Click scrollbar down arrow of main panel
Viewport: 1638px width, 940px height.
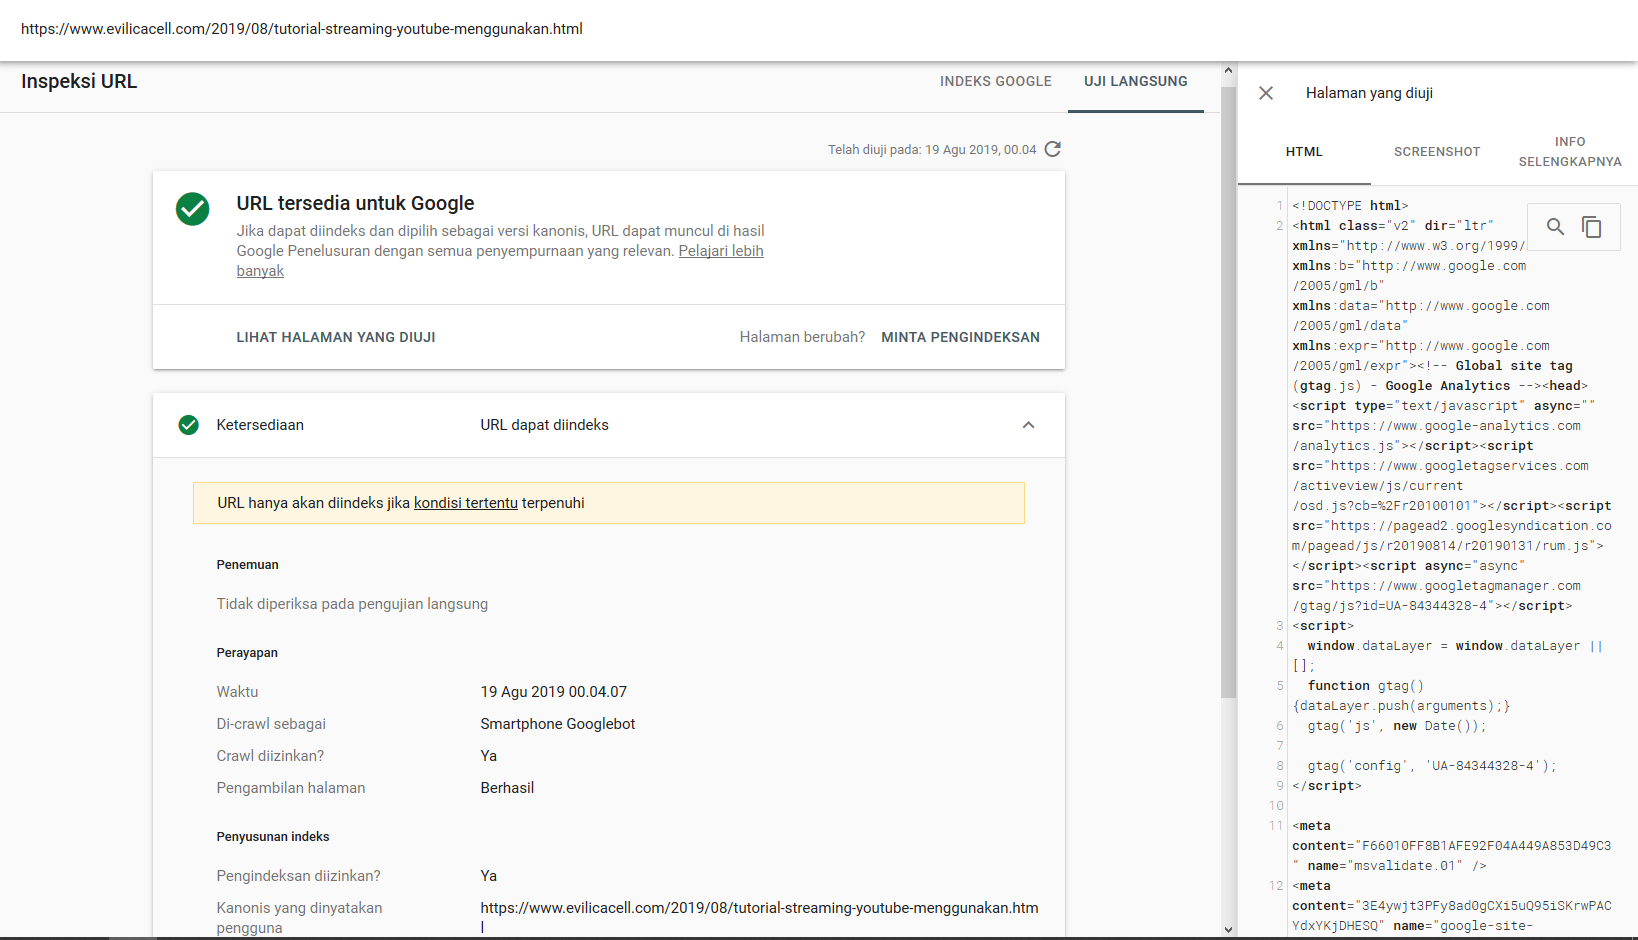pyautogui.click(x=1228, y=929)
